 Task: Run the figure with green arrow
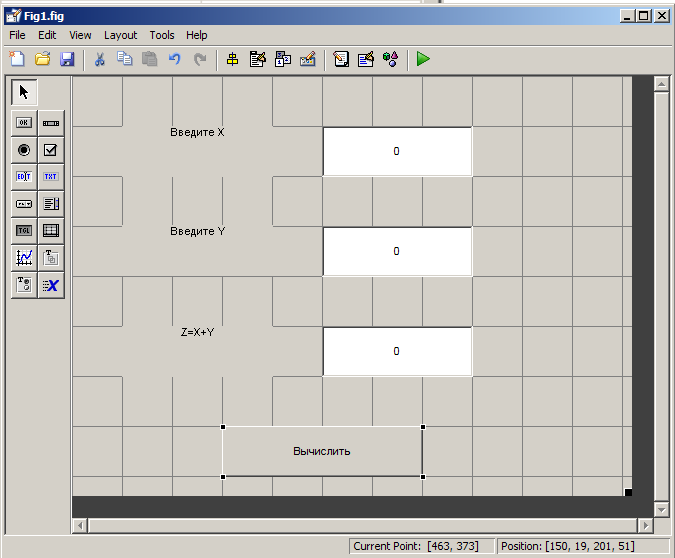[x=423, y=59]
